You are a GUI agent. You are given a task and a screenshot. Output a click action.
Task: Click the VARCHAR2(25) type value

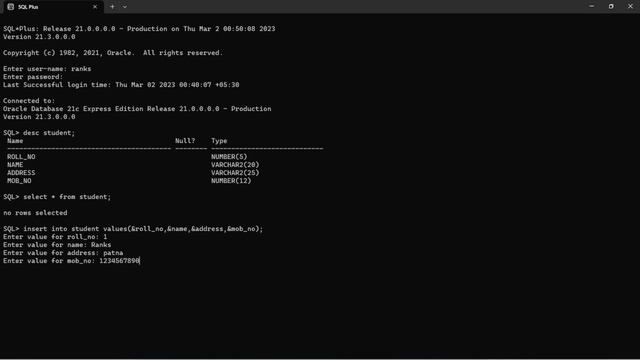(x=235, y=173)
